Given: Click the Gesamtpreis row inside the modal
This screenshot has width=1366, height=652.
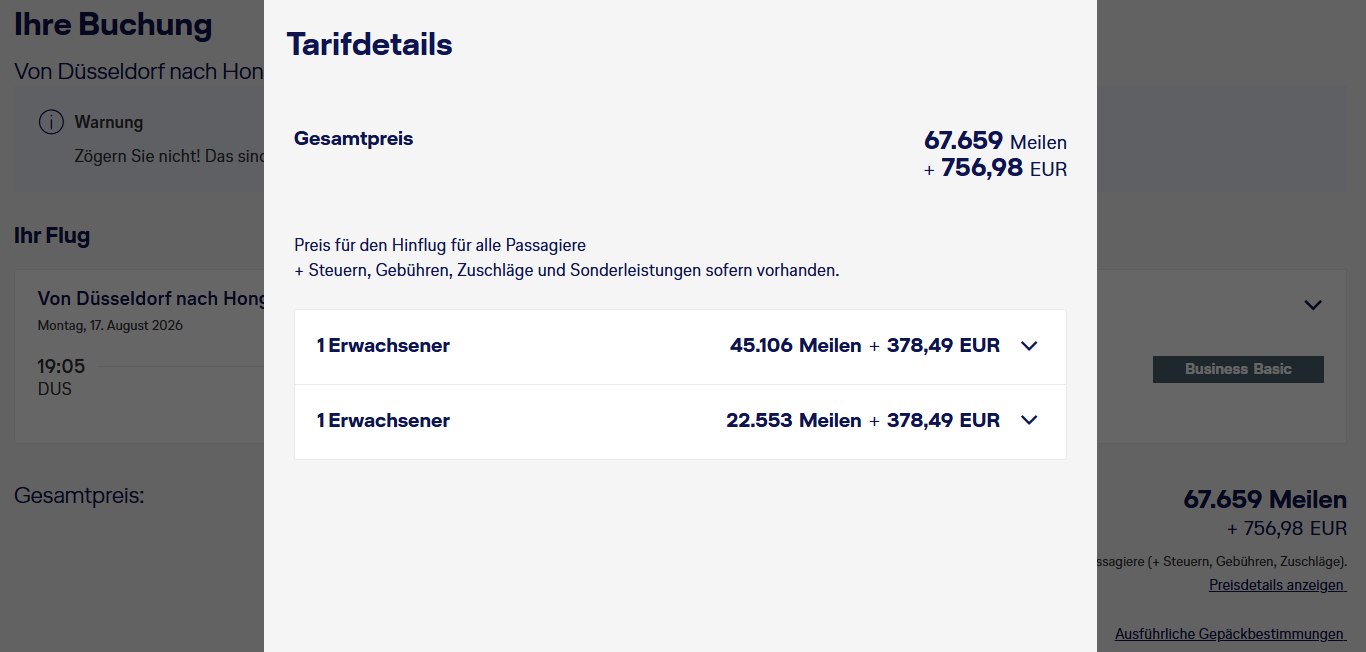Looking at the screenshot, I should 353,139.
